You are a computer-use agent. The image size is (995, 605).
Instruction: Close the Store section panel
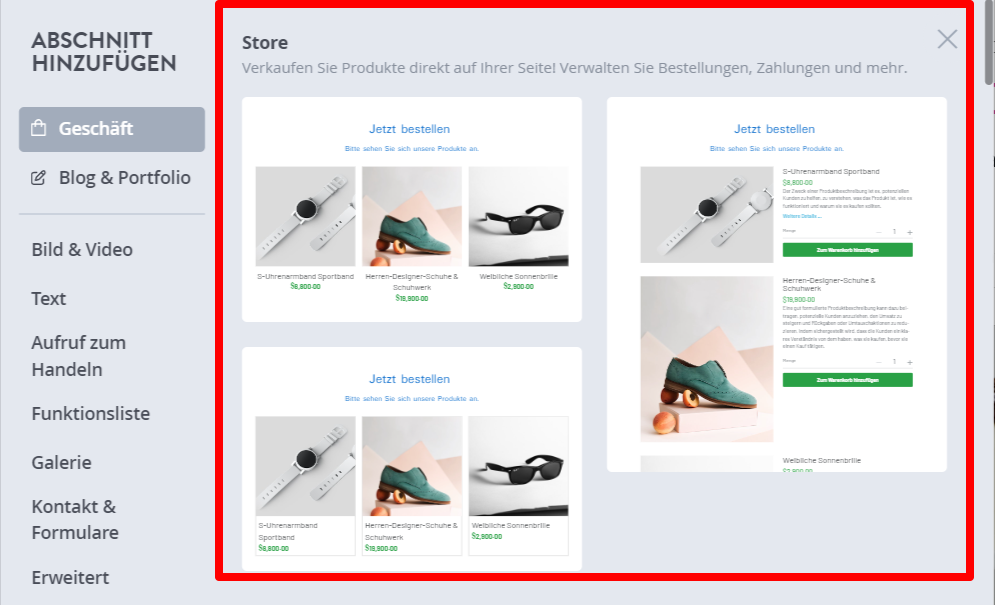[947, 39]
